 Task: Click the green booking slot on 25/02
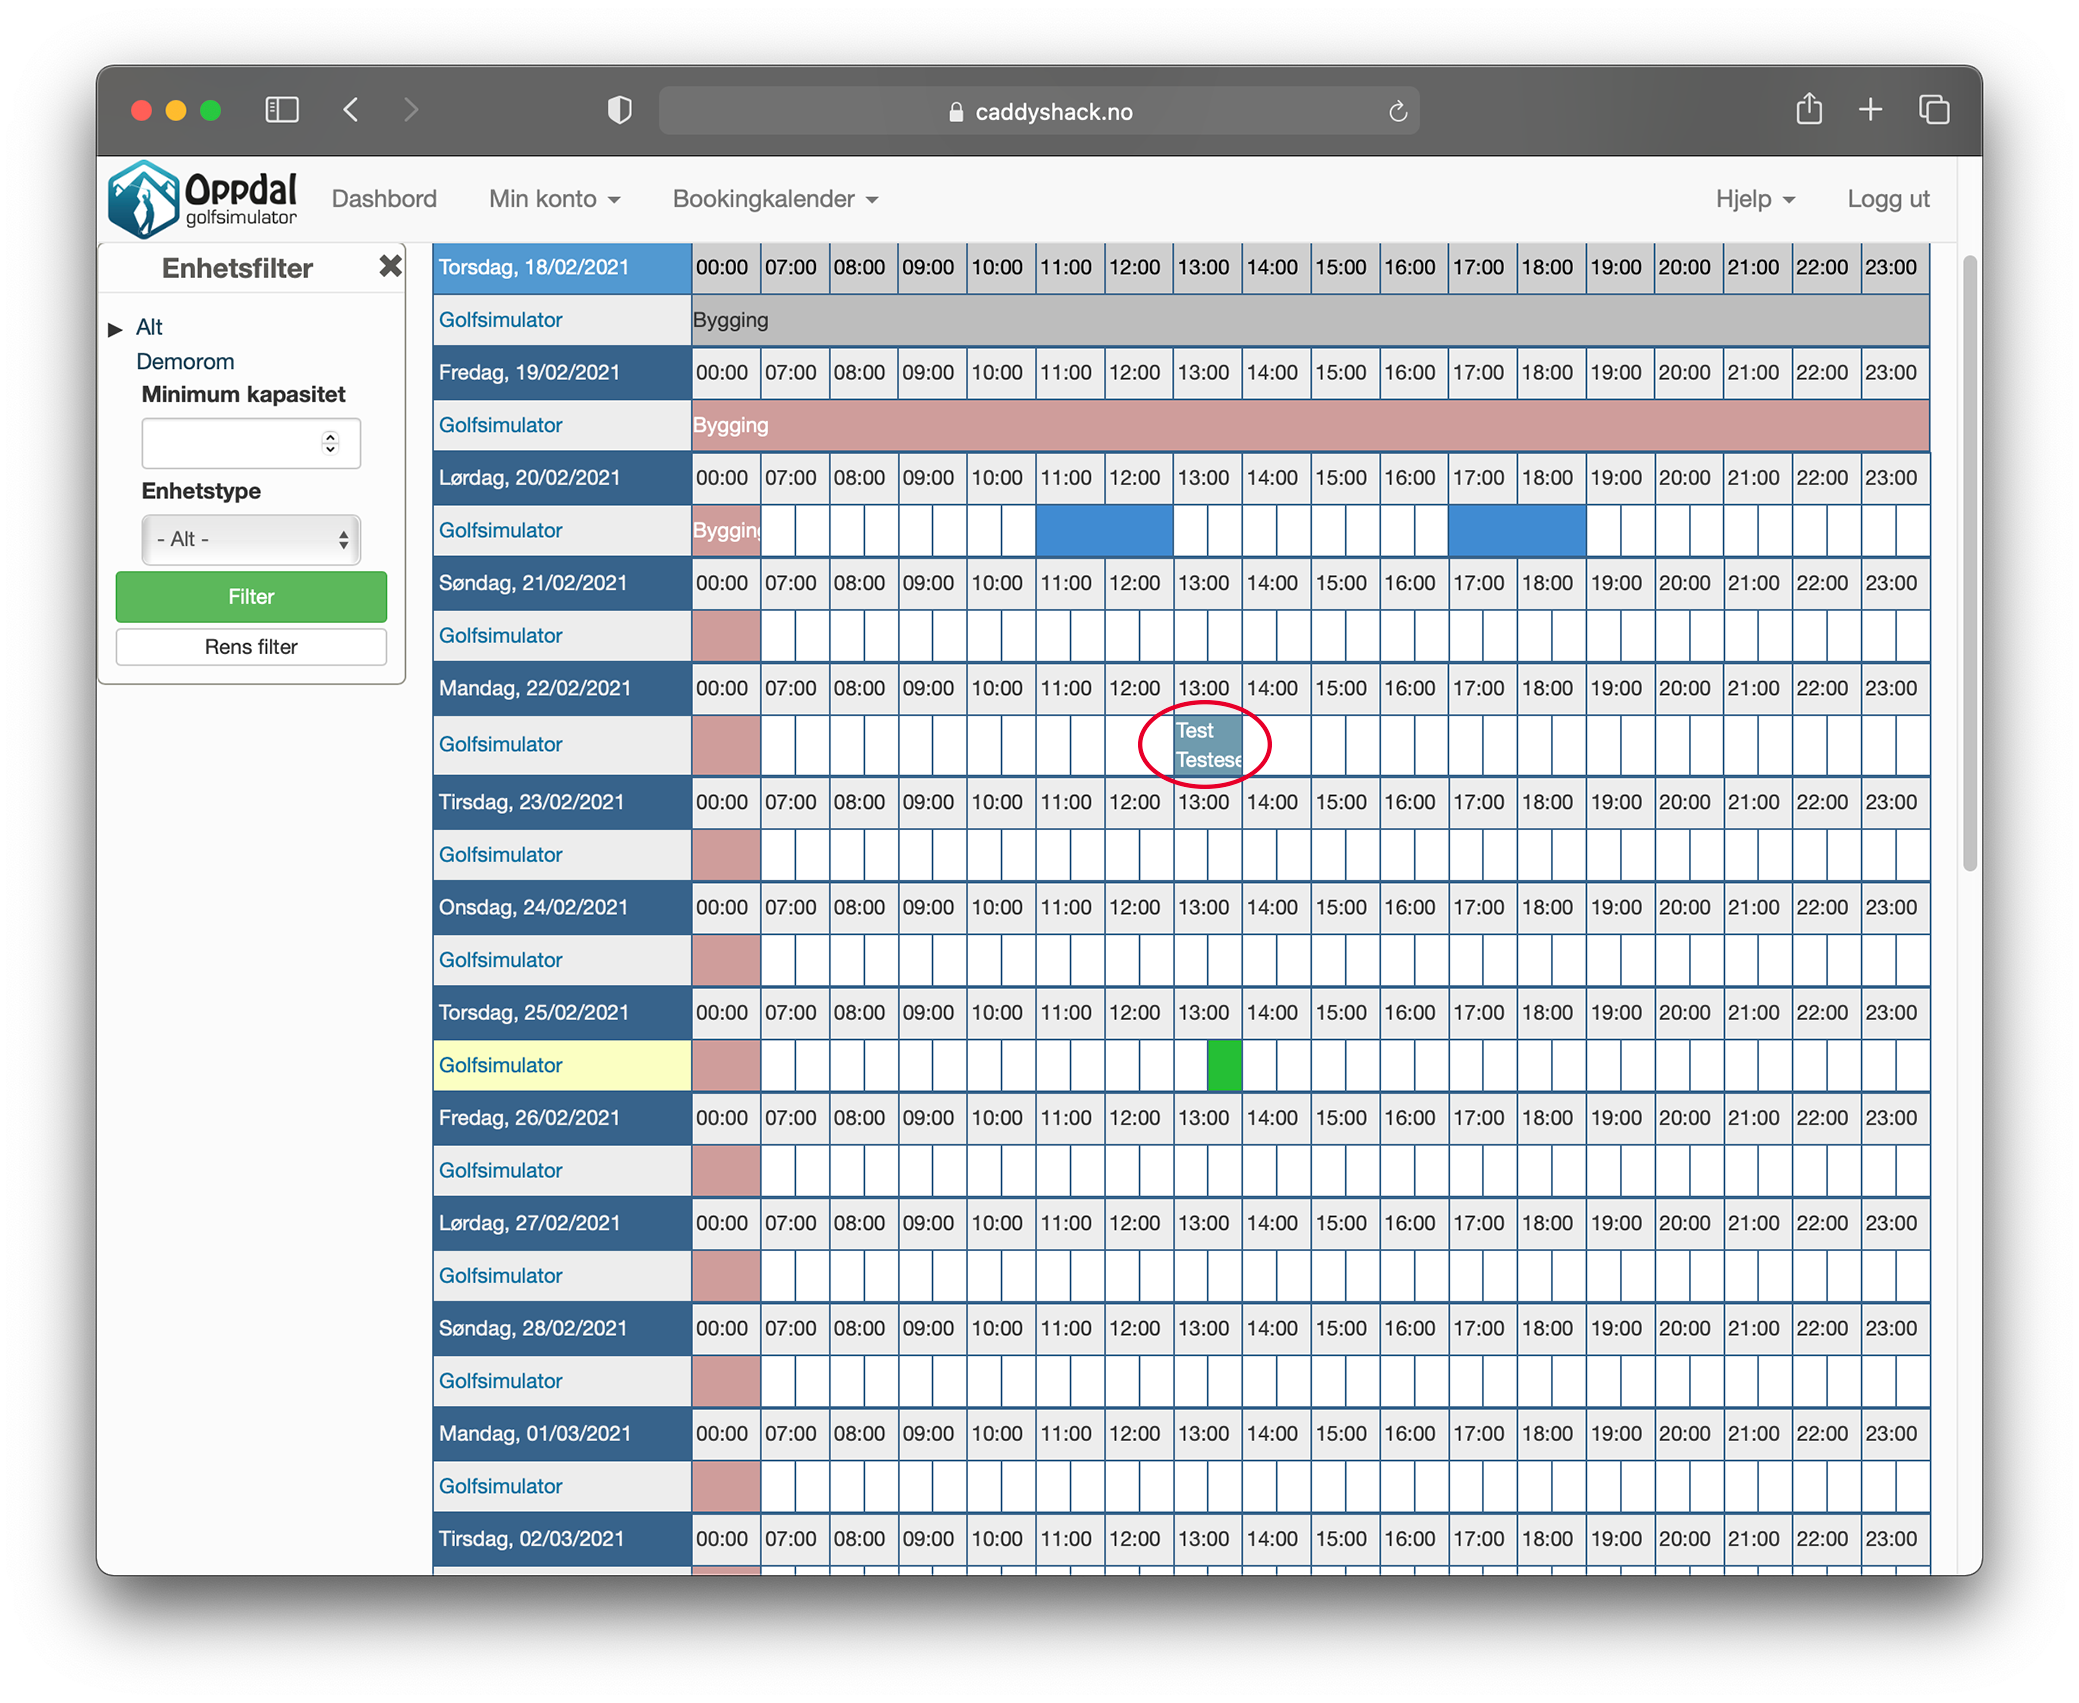click(x=1224, y=1066)
